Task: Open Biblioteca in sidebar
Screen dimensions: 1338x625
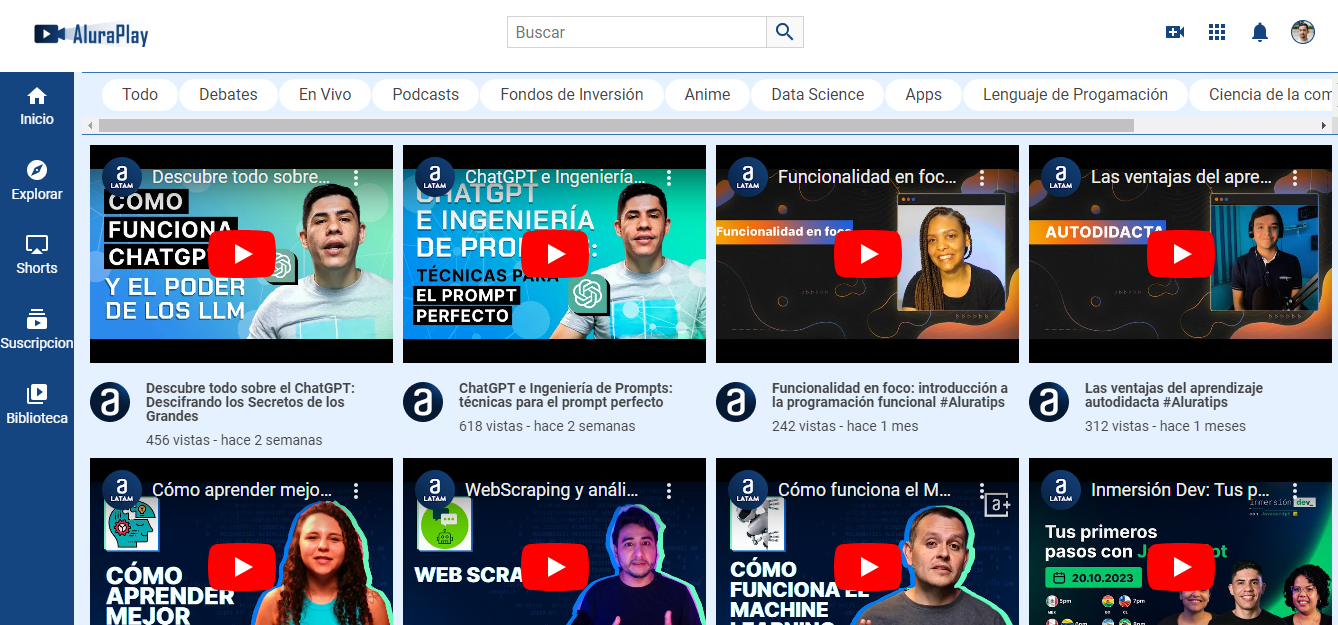Action: (37, 404)
